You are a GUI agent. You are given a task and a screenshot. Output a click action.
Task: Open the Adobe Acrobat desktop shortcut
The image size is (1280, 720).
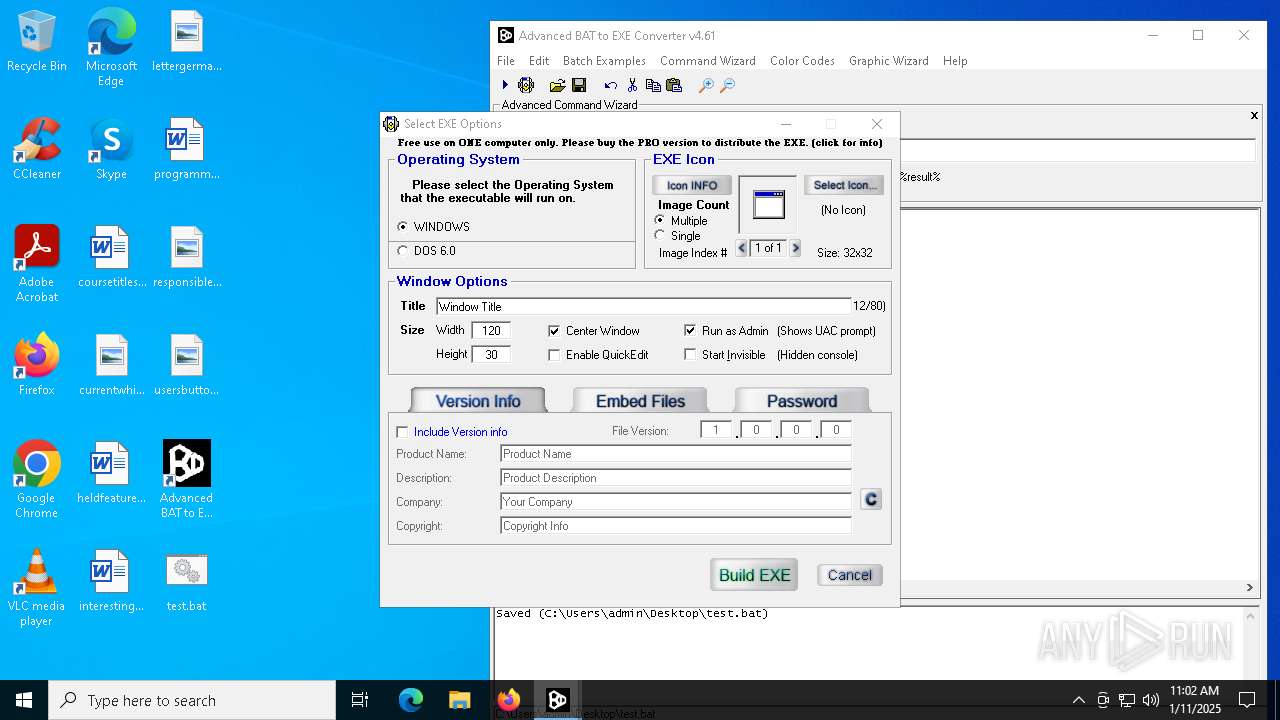point(37,264)
